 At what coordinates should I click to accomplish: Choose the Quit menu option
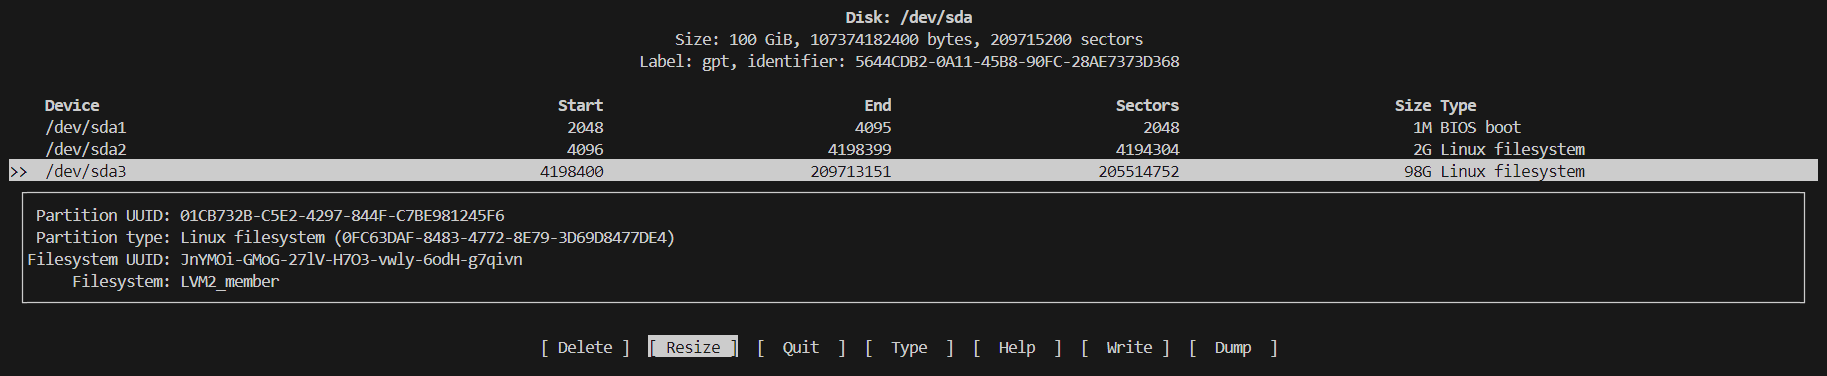point(801,347)
